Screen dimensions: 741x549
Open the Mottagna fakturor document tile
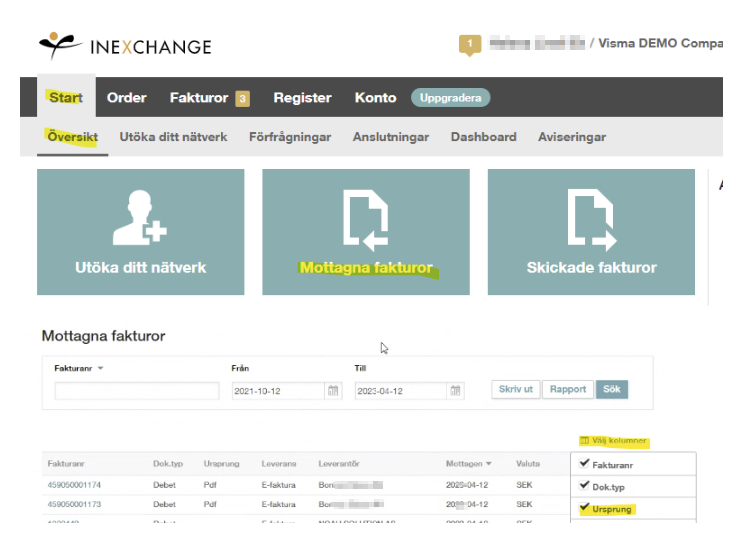pyautogui.click(x=366, y=232)
